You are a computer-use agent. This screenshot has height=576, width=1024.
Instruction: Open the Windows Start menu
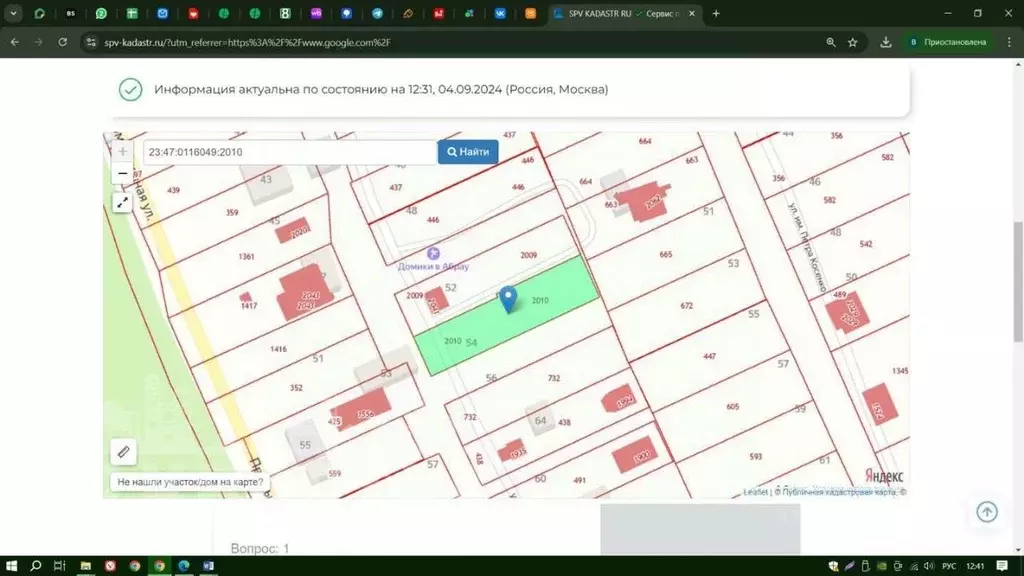11,566
